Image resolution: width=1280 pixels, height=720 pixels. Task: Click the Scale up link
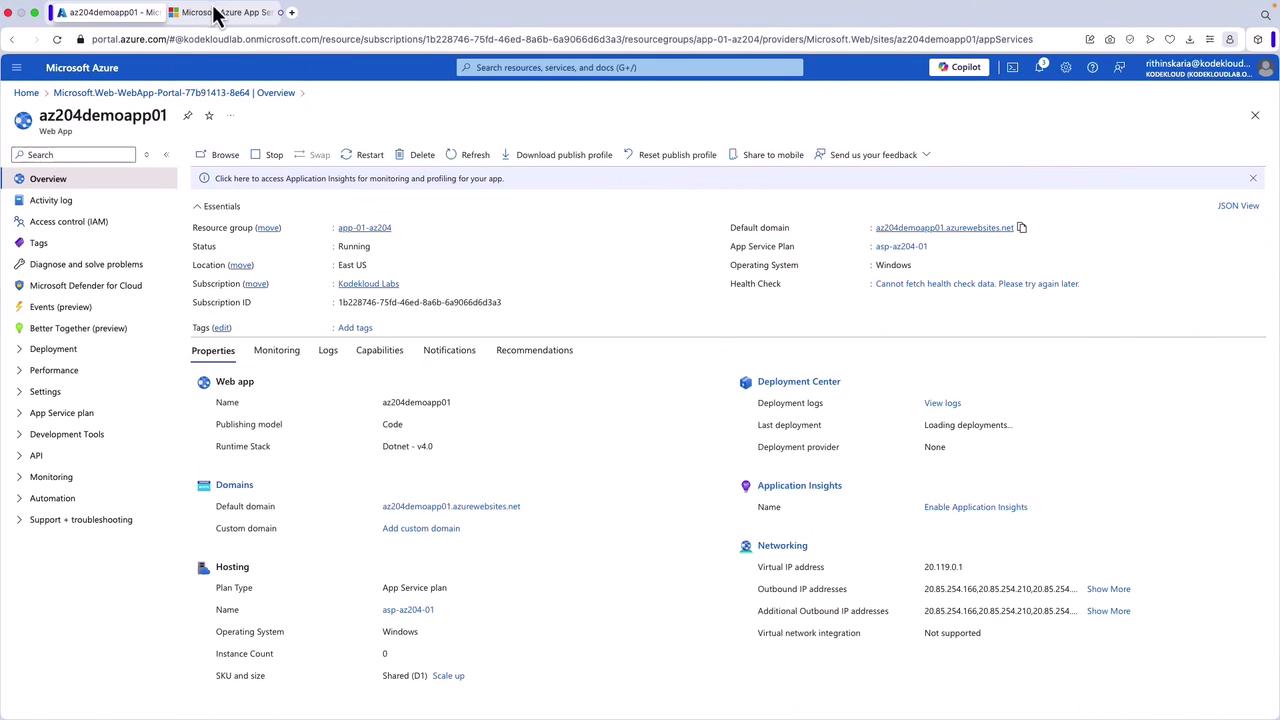[448, 676]
